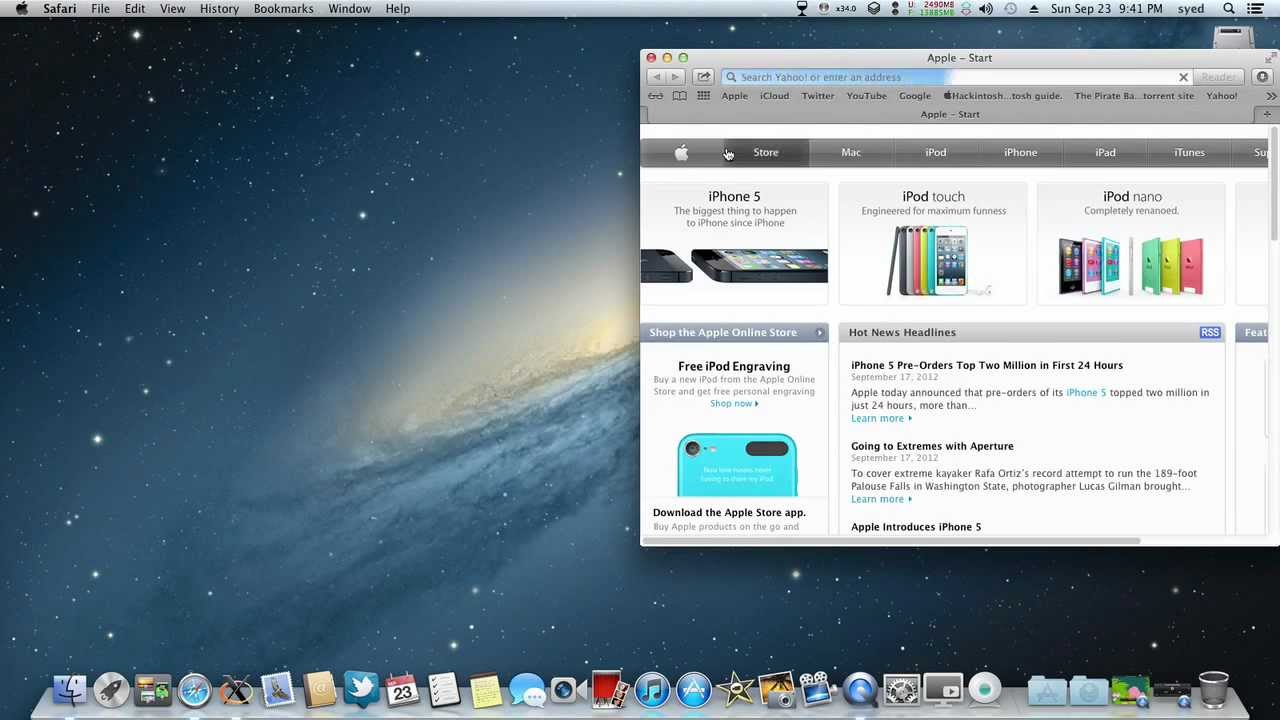The width and height of the screenshot is (1280, 720).
Task: Go to Mac in site navigation
Action: point(851,152)
